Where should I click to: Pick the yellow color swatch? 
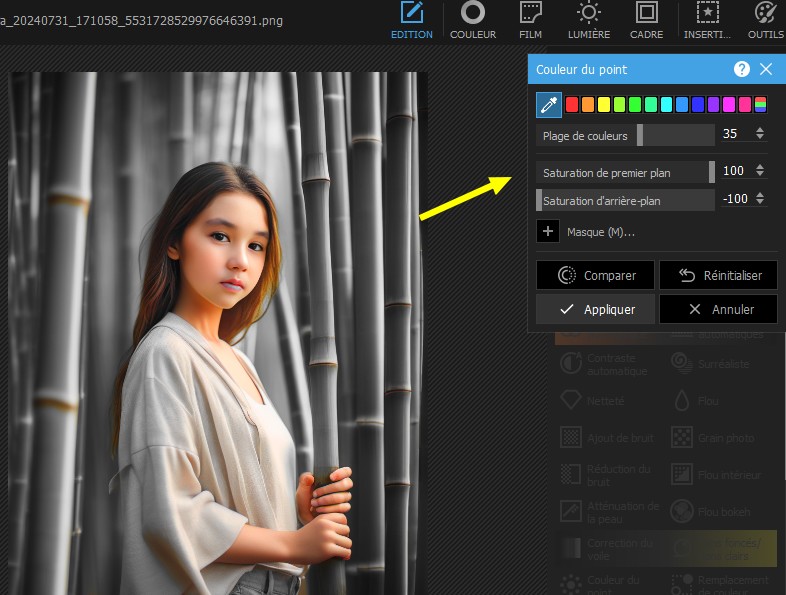pos(604,105)
